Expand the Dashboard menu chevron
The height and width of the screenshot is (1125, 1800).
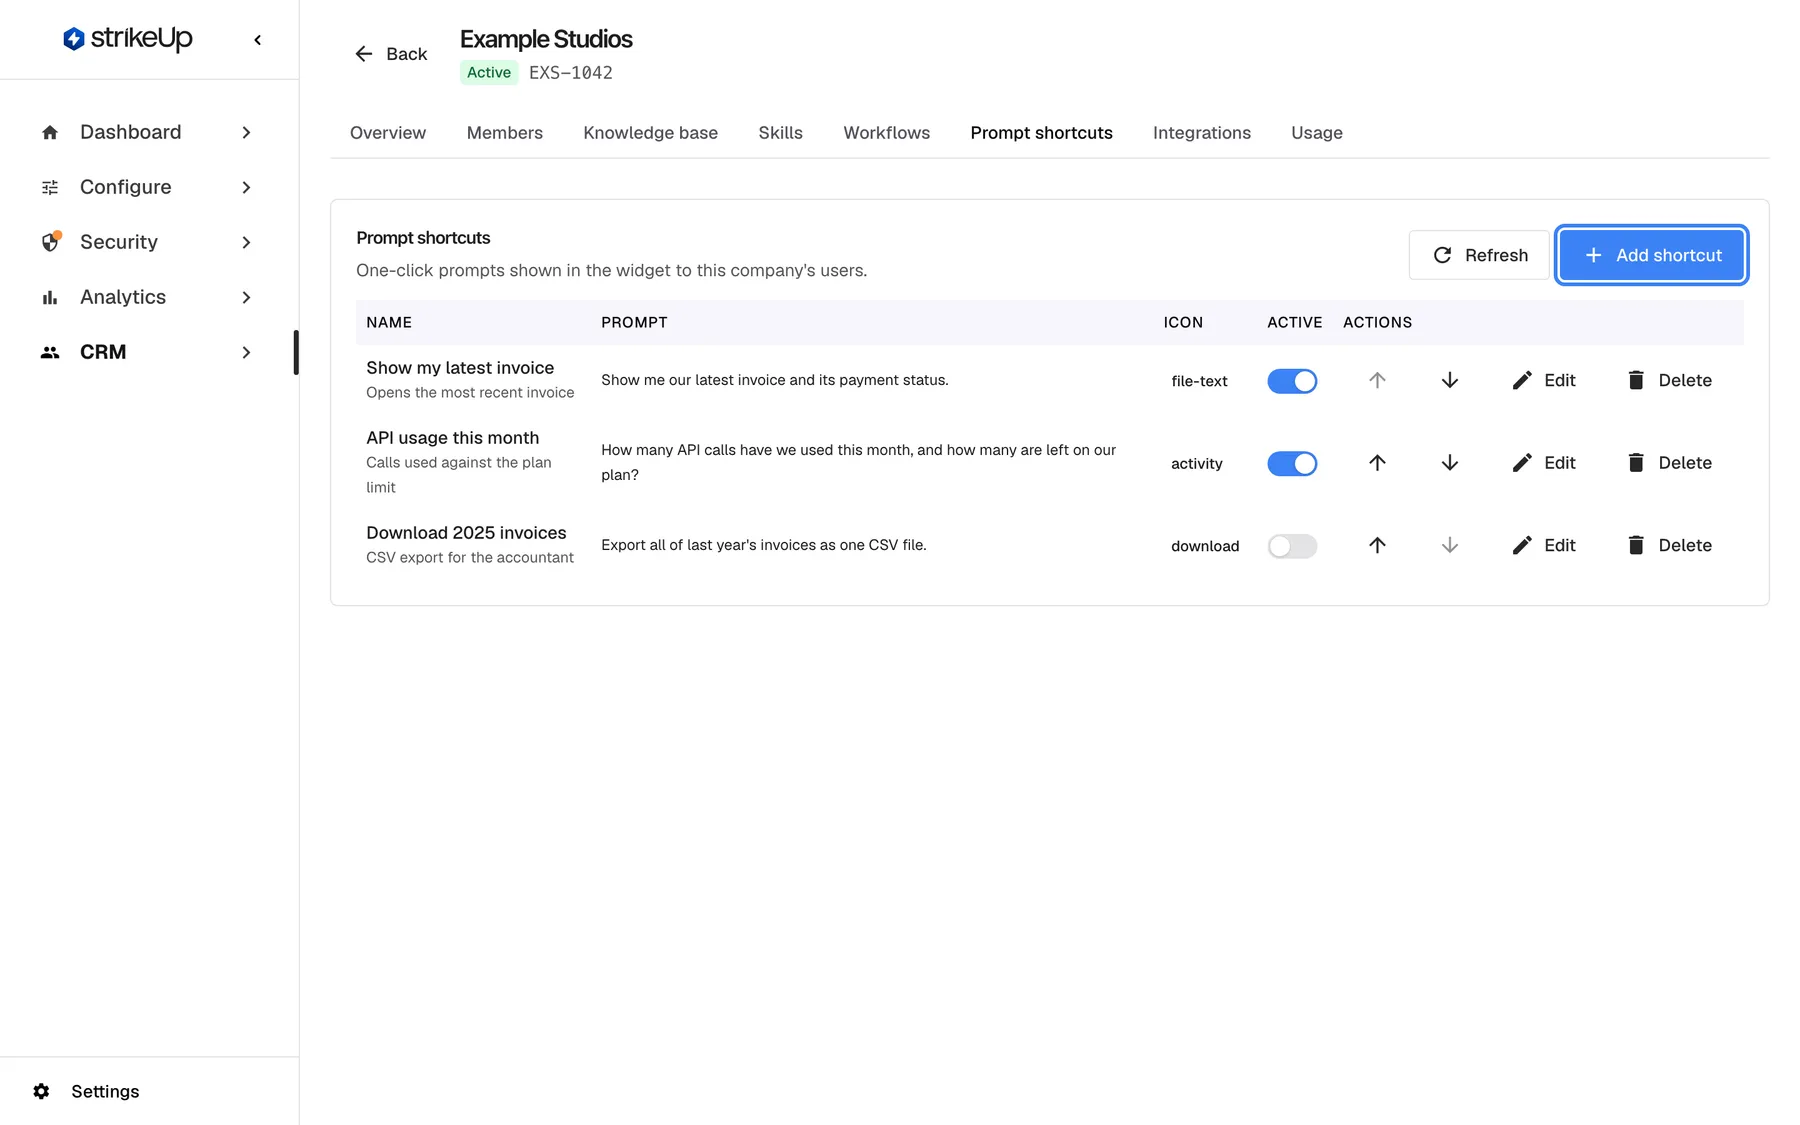click(246, 132)
